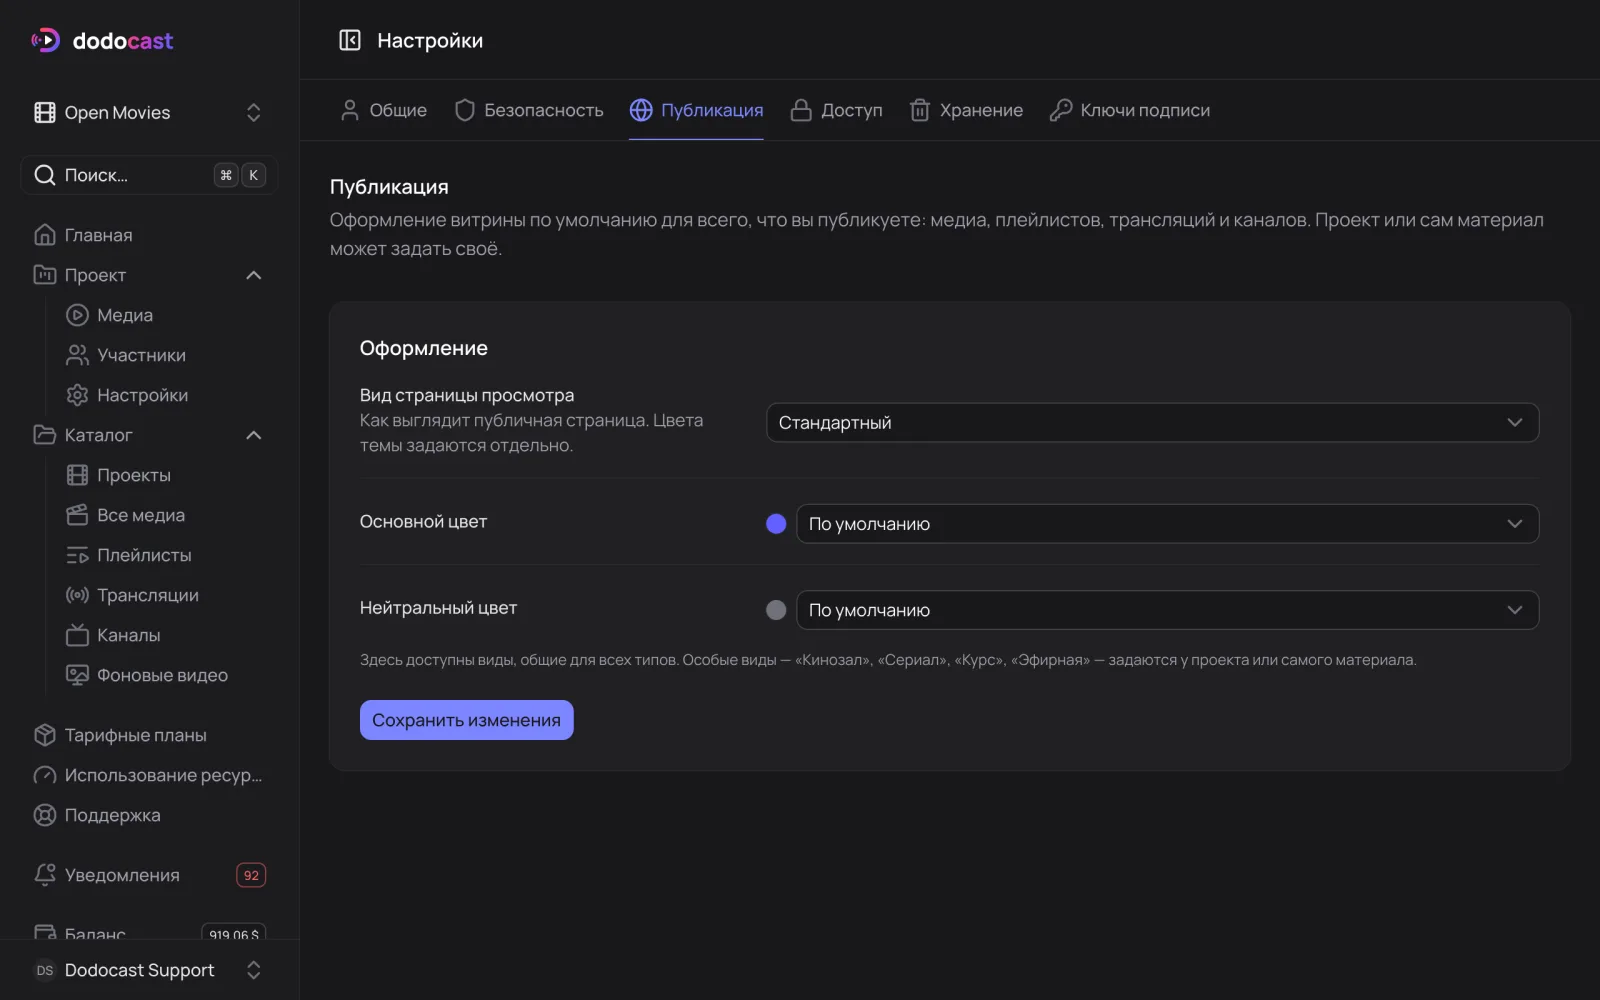Viewport: 1600px width, 1000px height.
Task: Focus the Поиск search field
Action: coord(150,175)
